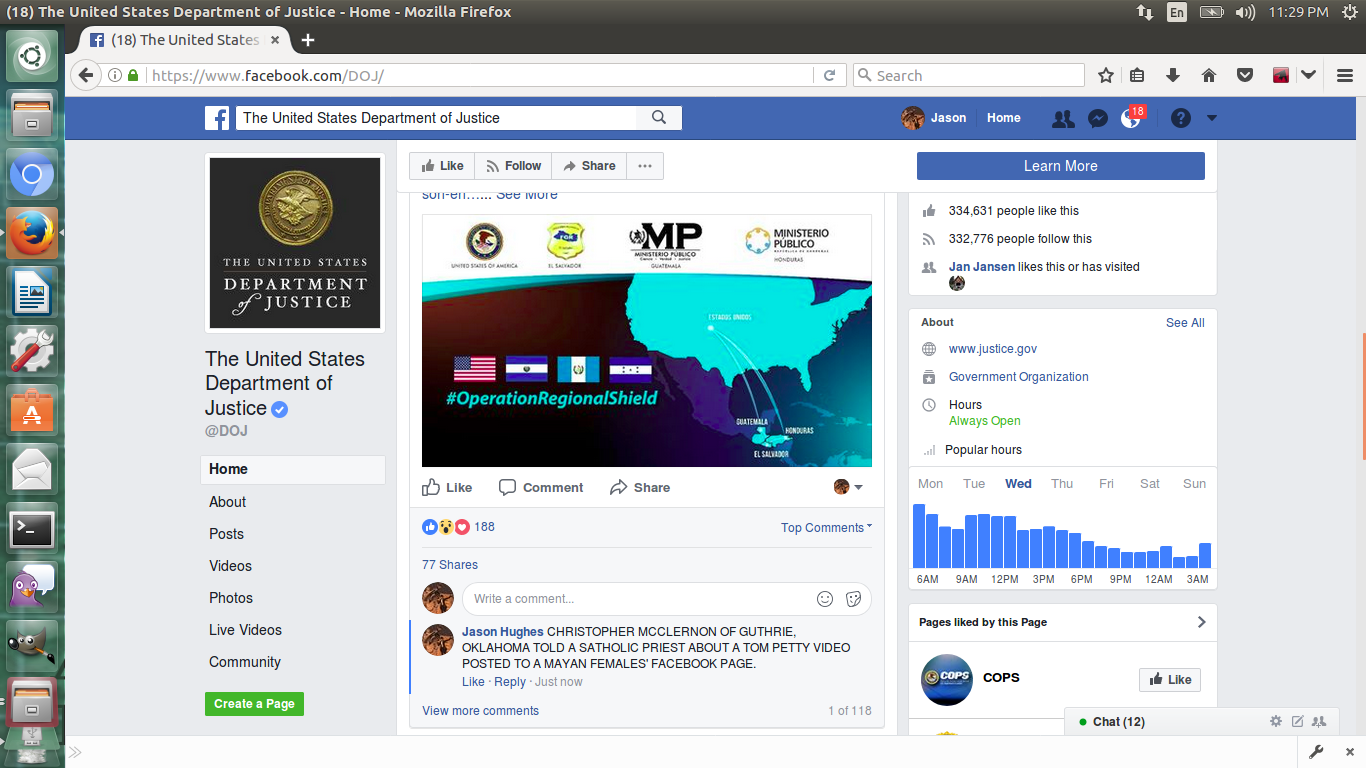The image size is (1366, 768).
Task: Click See More on post text
Action: coord(527,195)
